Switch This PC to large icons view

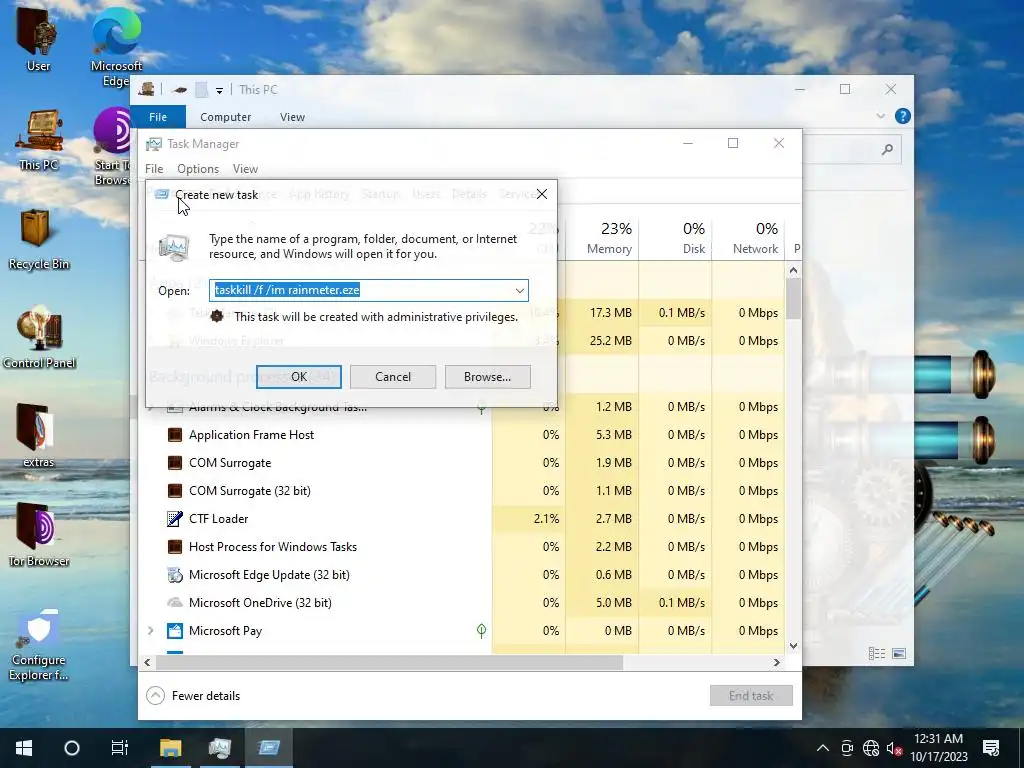(x=899, y=654)
